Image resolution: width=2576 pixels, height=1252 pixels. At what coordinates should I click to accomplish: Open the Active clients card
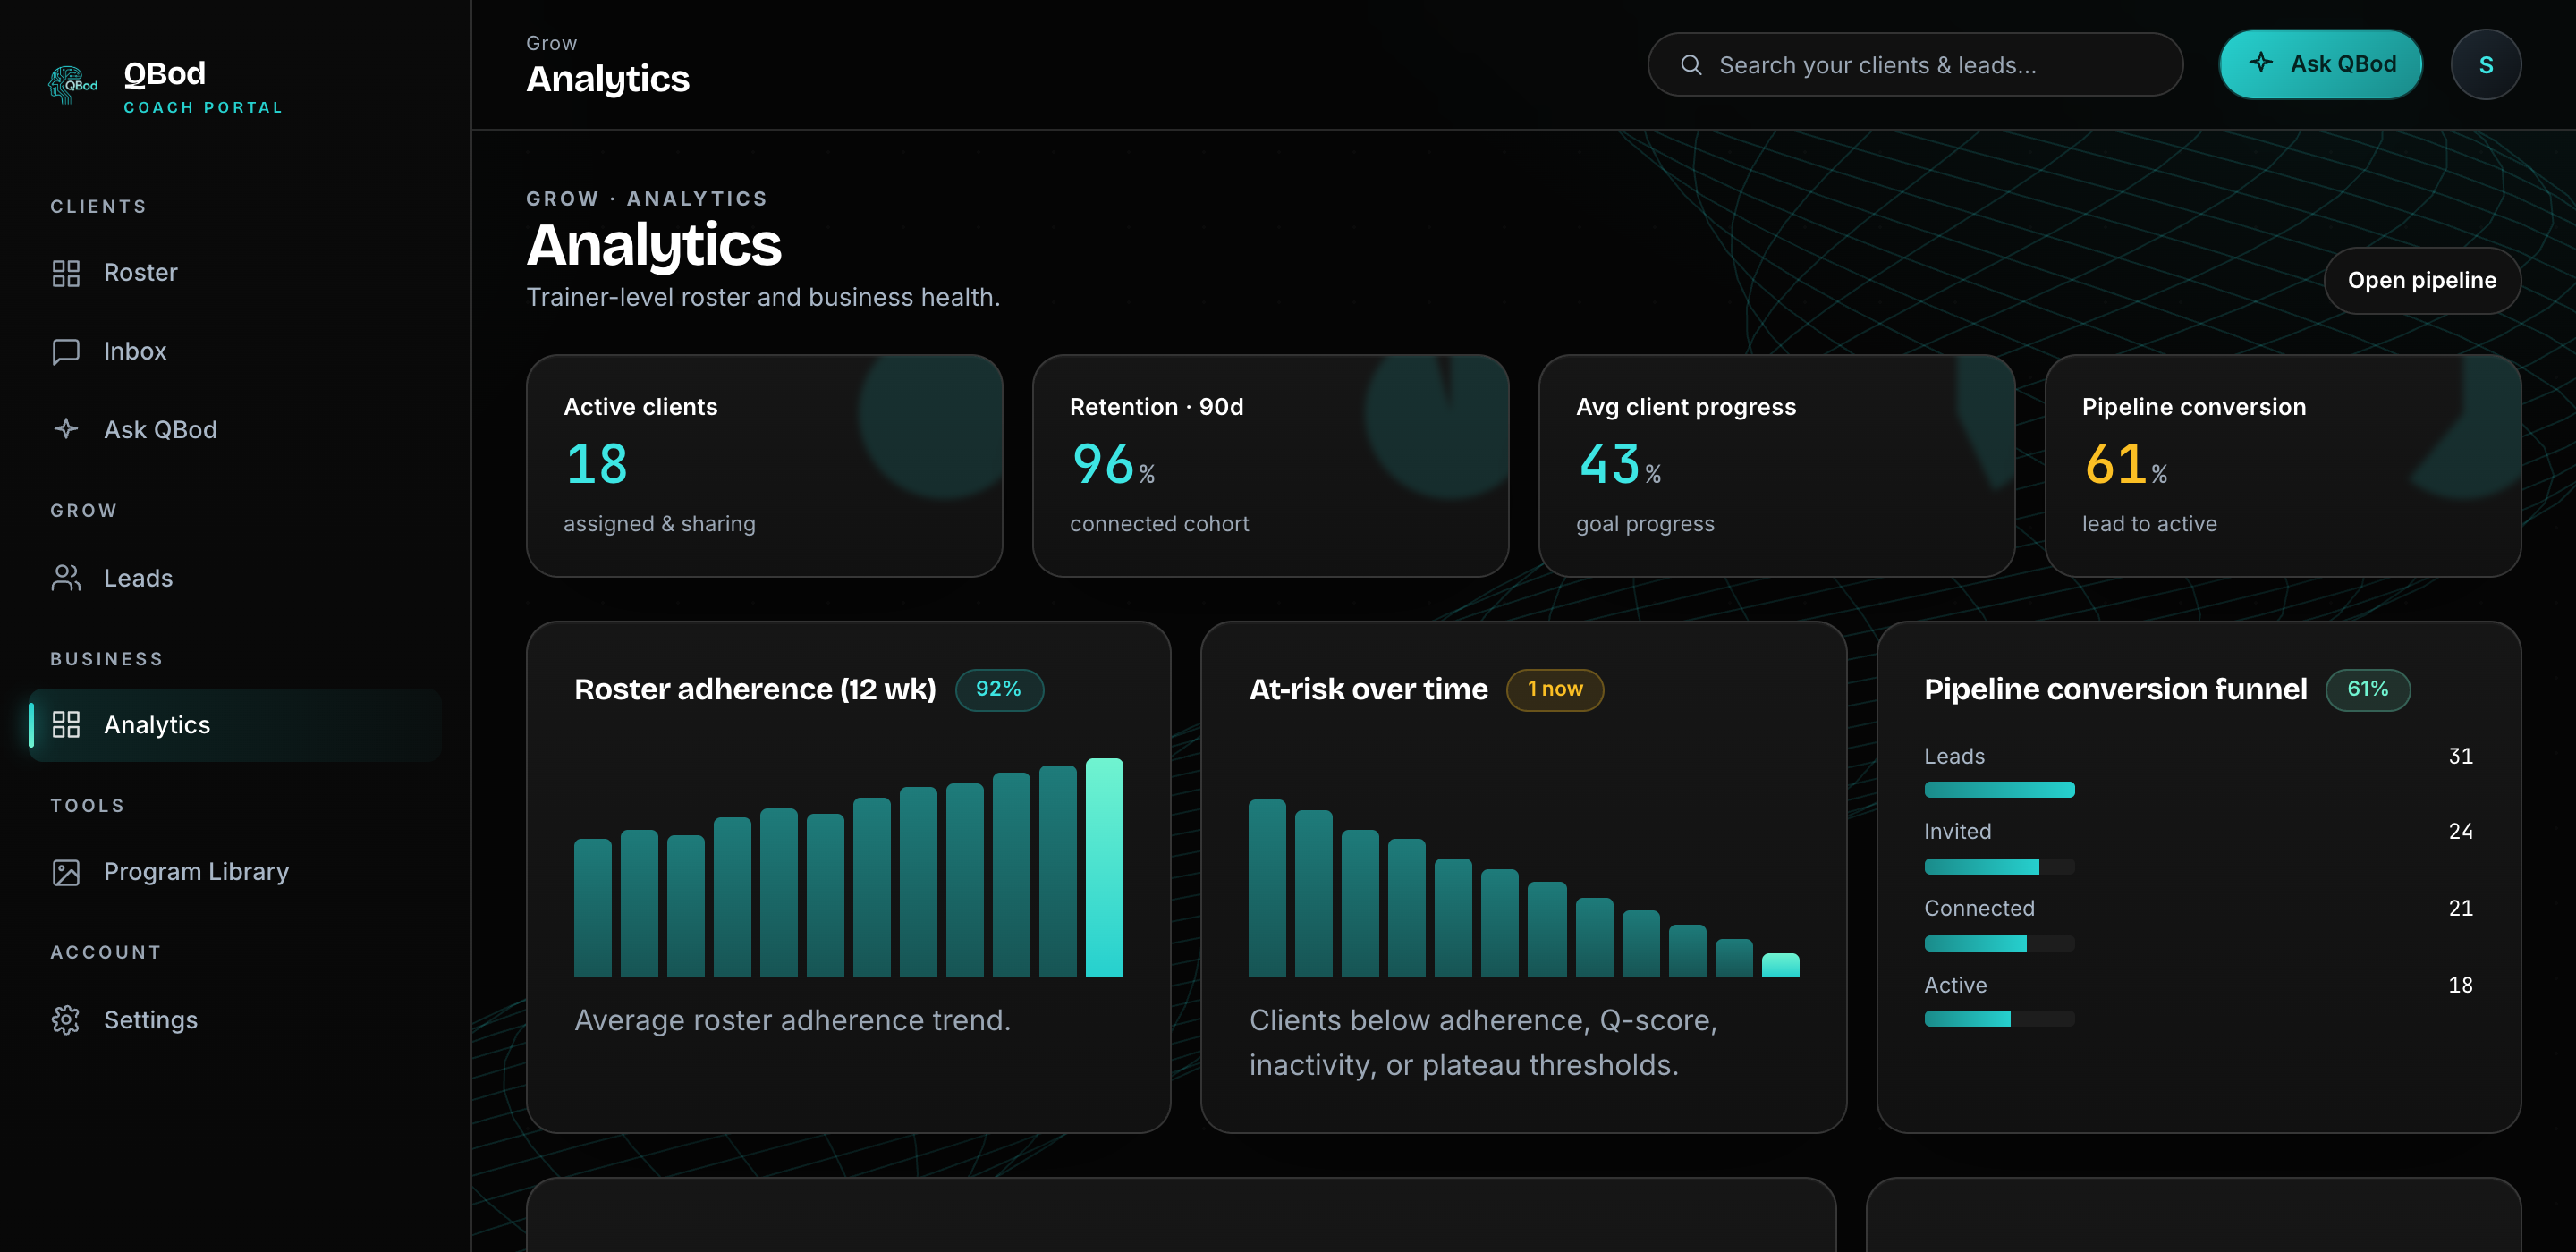click(x=764, y=466)
